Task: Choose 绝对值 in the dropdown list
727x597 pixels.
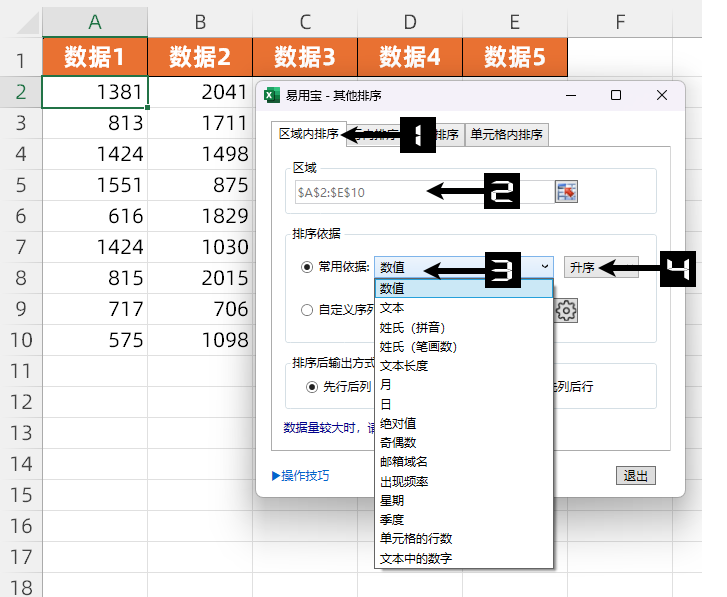Action: (x=464, y=423)
